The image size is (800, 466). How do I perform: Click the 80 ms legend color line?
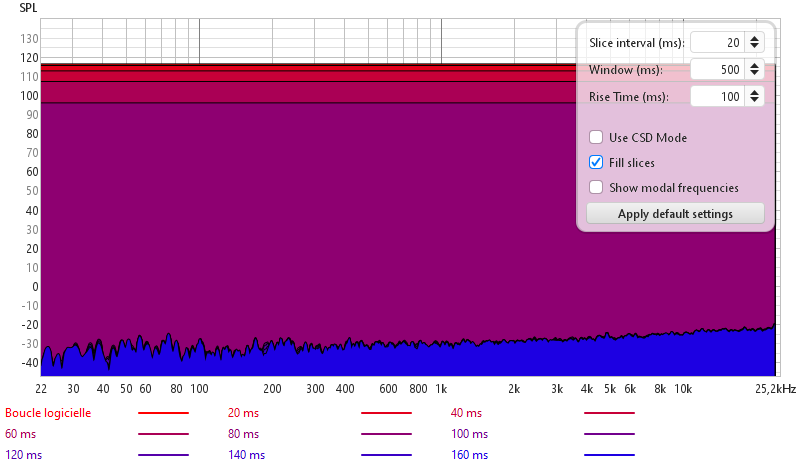[x=386, y=434]
